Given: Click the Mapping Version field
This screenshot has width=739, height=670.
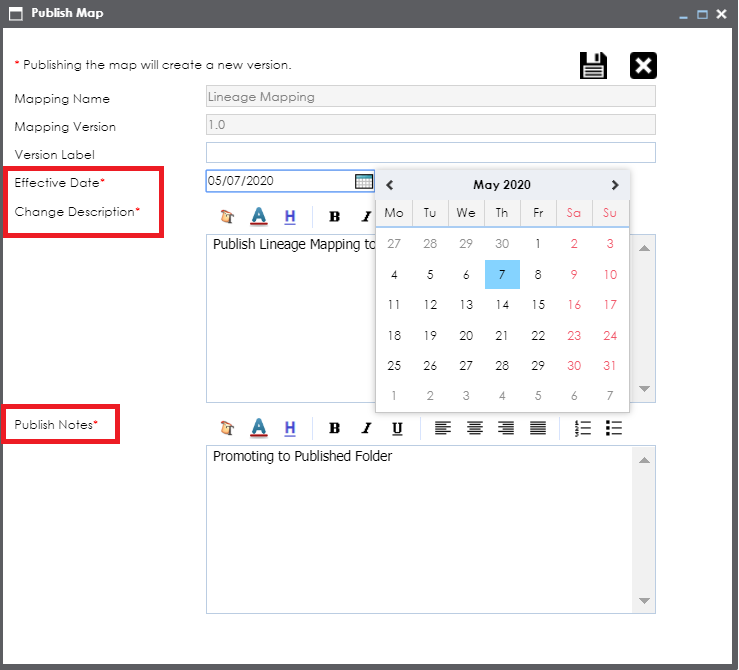Looking at the screenshot, I should click(x=431, y=125).
